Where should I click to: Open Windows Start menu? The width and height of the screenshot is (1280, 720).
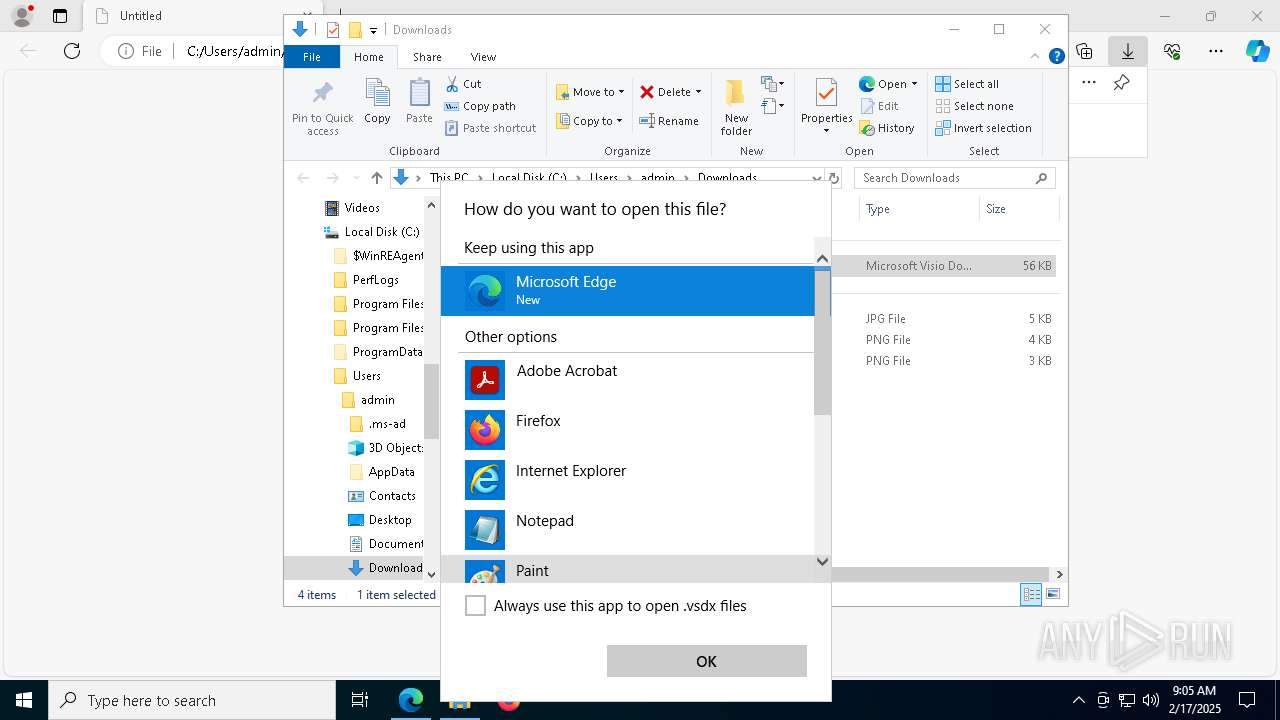coord(24,700)
